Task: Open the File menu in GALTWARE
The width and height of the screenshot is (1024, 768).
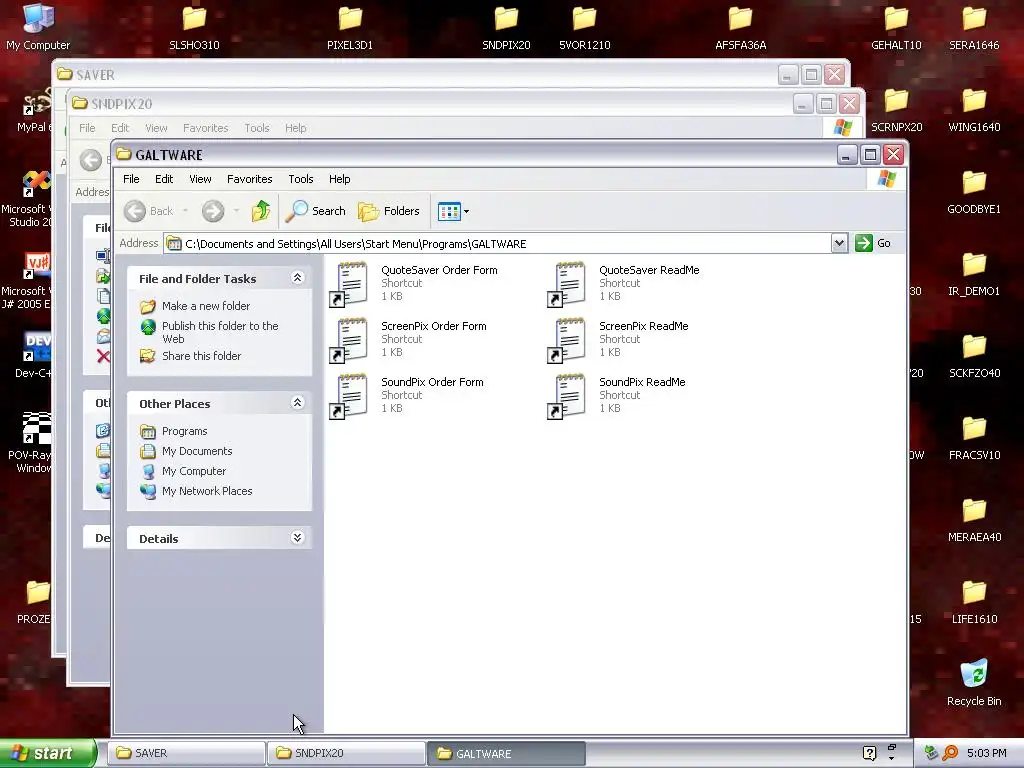Action: [131, 179]
